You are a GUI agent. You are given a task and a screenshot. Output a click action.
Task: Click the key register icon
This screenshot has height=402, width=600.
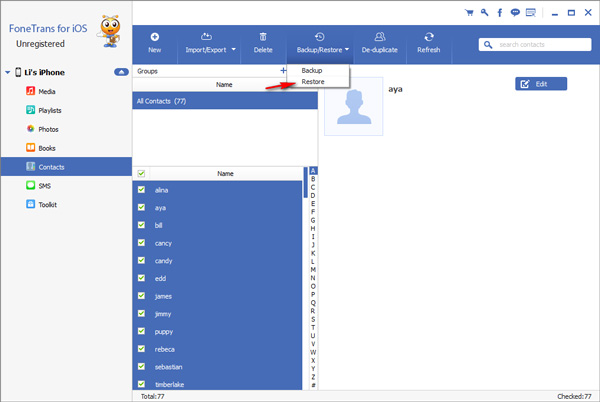pyautogui.click(x=484, y=13)
